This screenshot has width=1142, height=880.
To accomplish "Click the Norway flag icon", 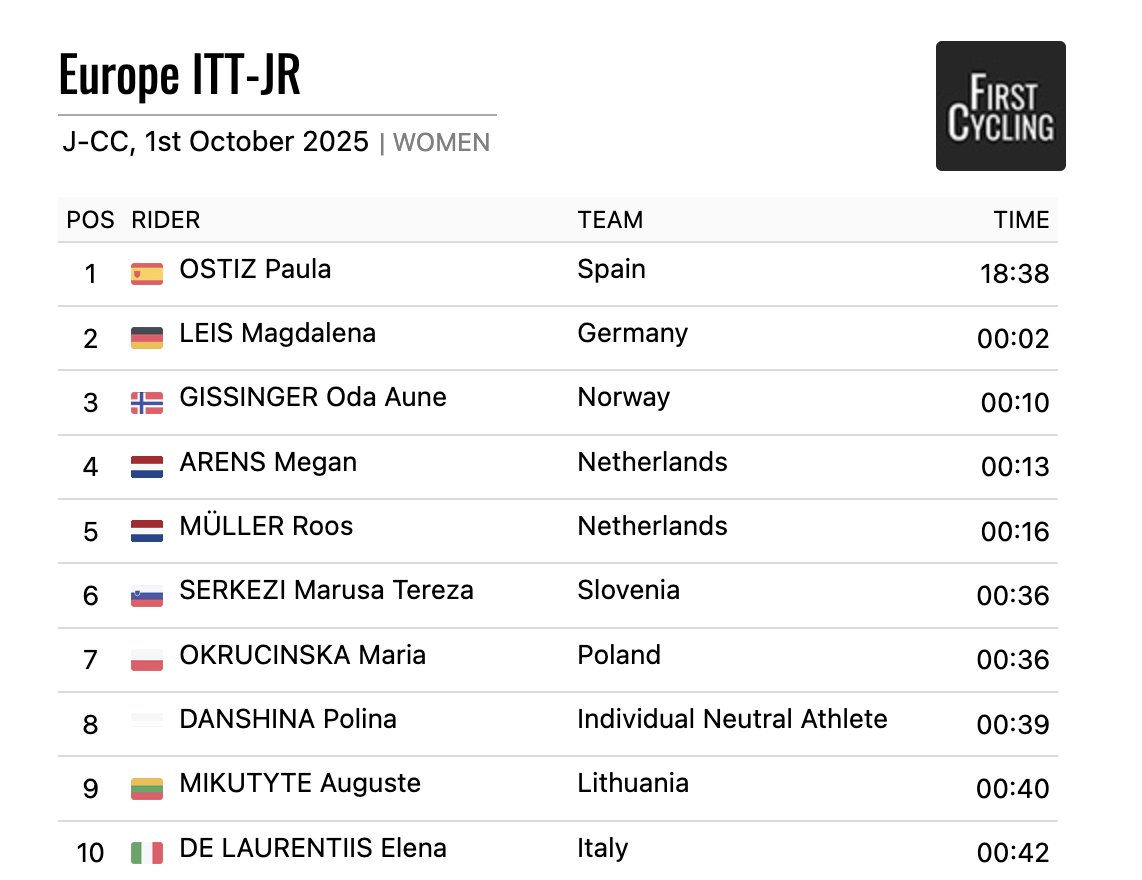I will tap(147, 402).
